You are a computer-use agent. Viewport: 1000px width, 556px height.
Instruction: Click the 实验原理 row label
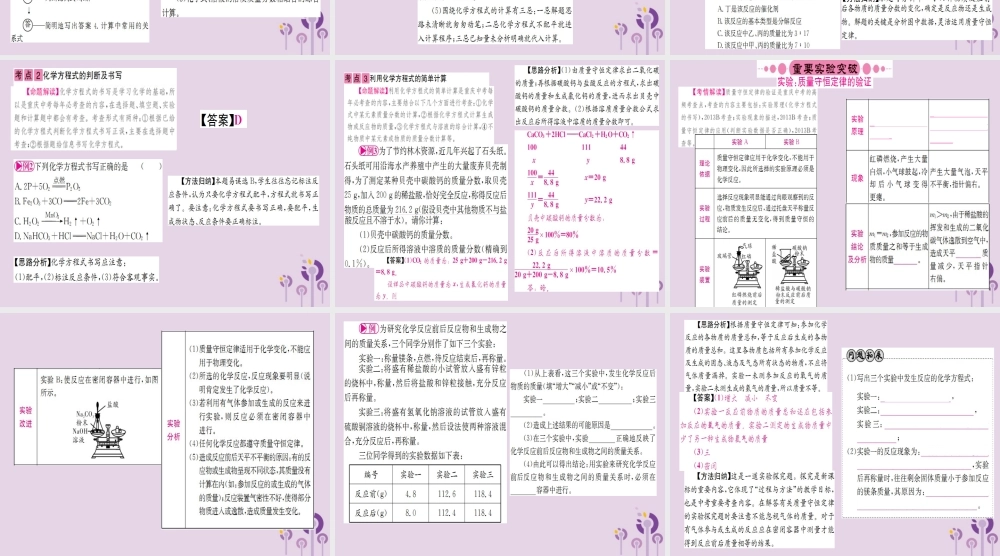coord(857,125)
